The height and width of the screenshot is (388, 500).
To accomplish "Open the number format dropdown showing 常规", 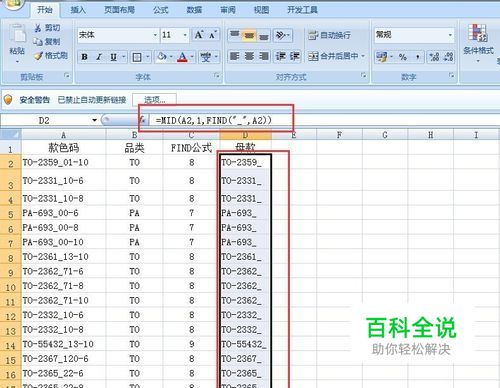I will pos(450,35).
